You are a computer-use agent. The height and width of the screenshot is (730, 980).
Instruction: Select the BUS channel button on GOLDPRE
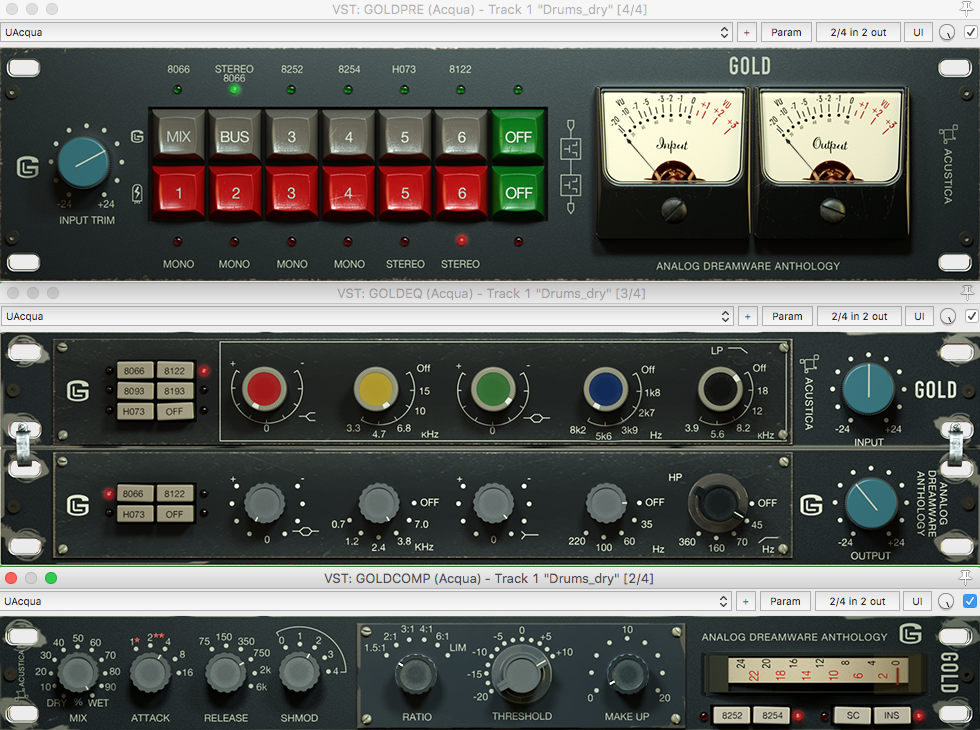point(235,136)
